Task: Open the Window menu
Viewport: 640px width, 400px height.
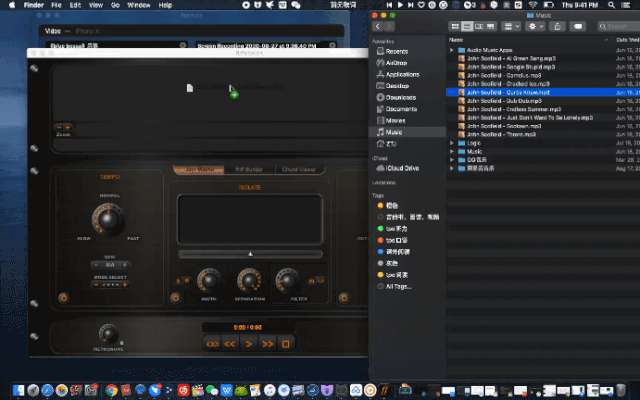Action: click(139, 5)
